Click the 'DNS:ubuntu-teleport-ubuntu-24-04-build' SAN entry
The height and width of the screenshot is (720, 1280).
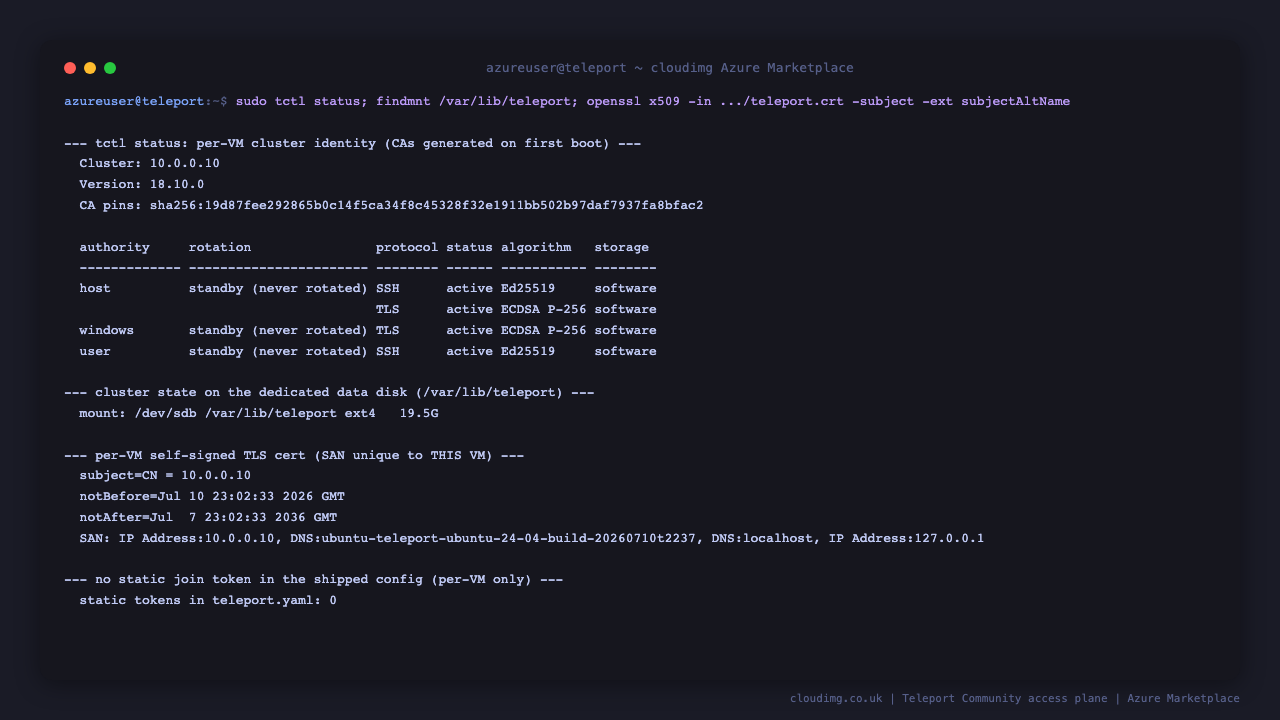[497, 538]
